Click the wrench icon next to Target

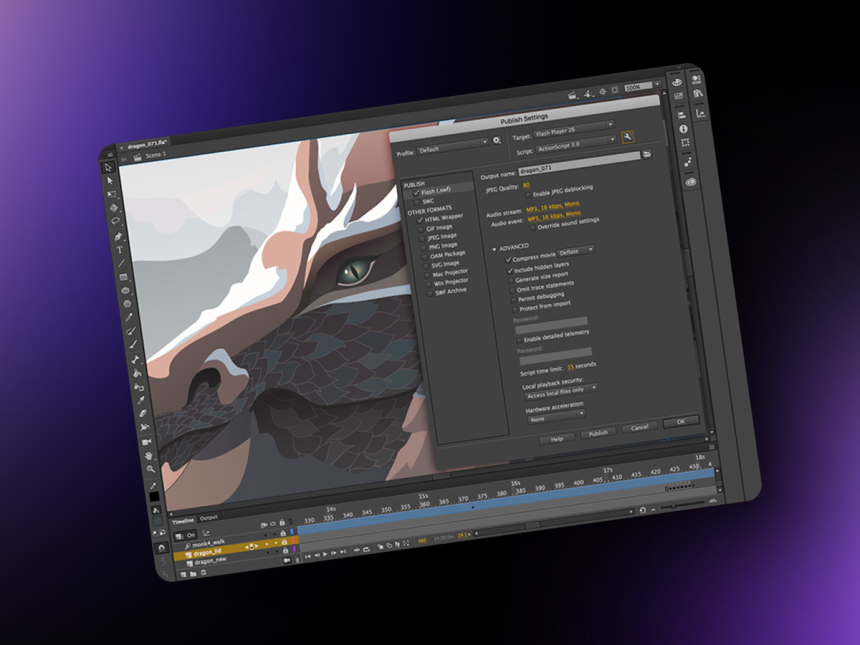626,138
